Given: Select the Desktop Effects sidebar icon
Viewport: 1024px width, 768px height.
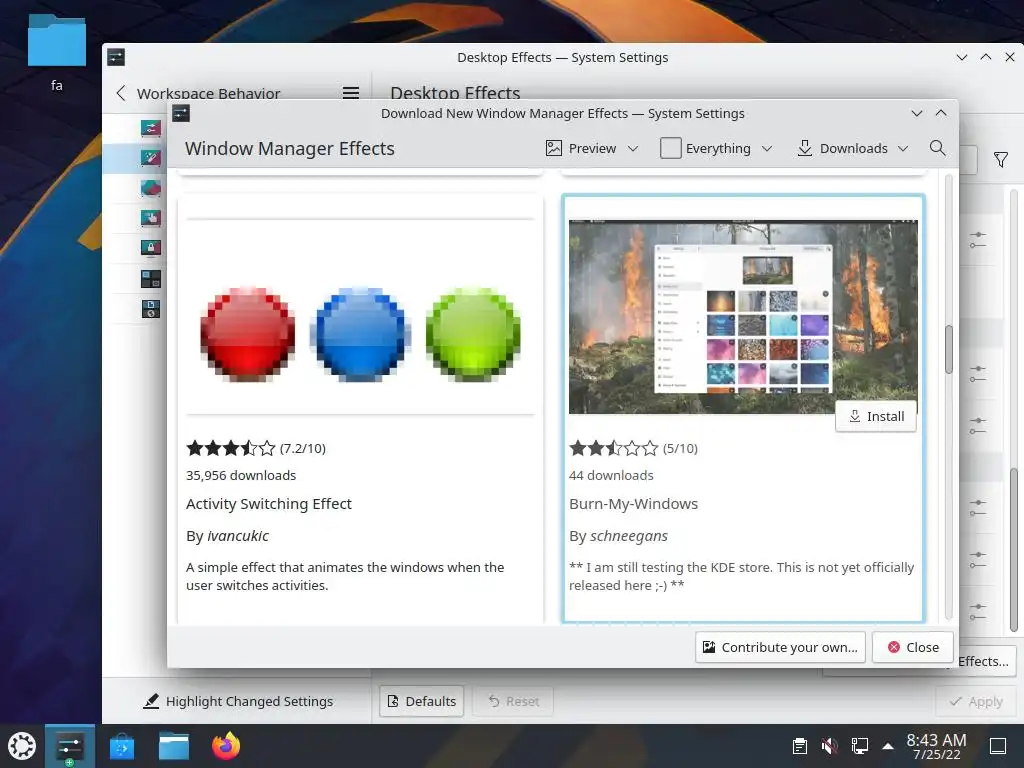Looking at the screenshot, I should [151, 157].
